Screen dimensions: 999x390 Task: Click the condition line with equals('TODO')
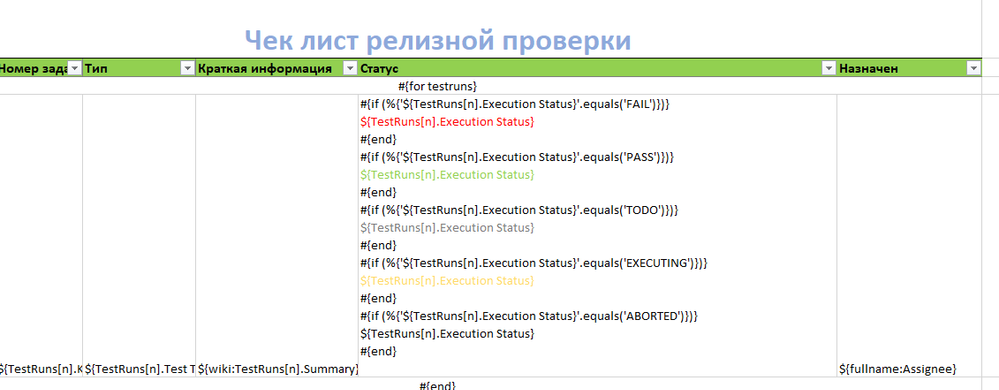pos(519,210)
